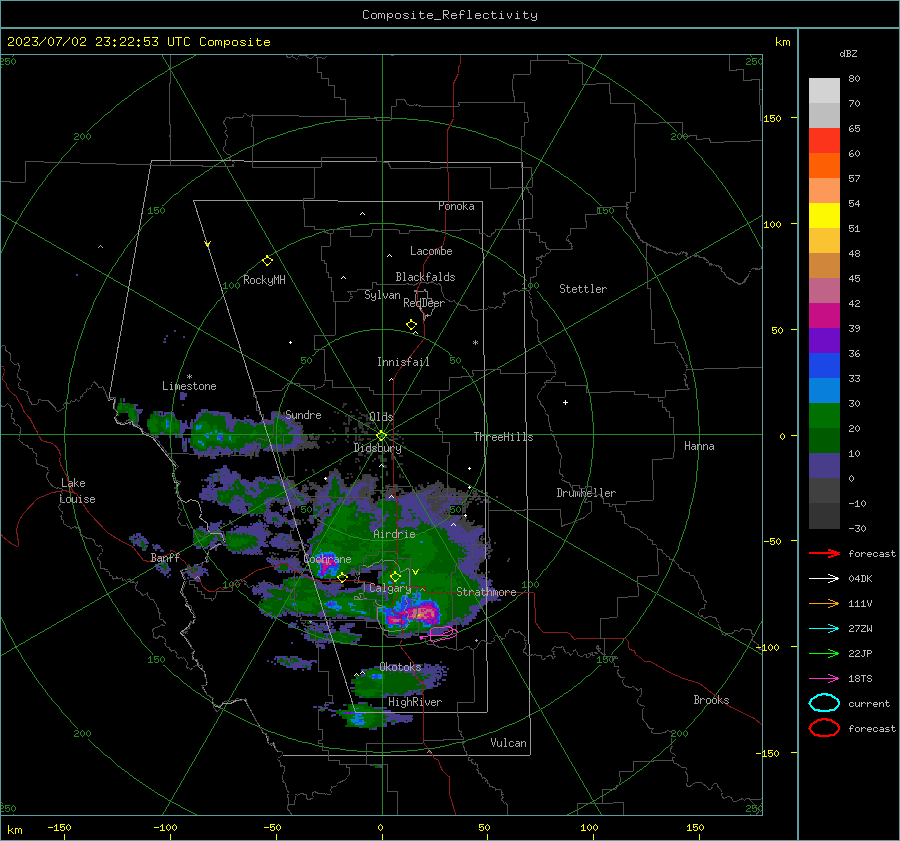Click the RockyMH label
The width and height of the screenshot is (900, 841).
[x=264, y=280]
